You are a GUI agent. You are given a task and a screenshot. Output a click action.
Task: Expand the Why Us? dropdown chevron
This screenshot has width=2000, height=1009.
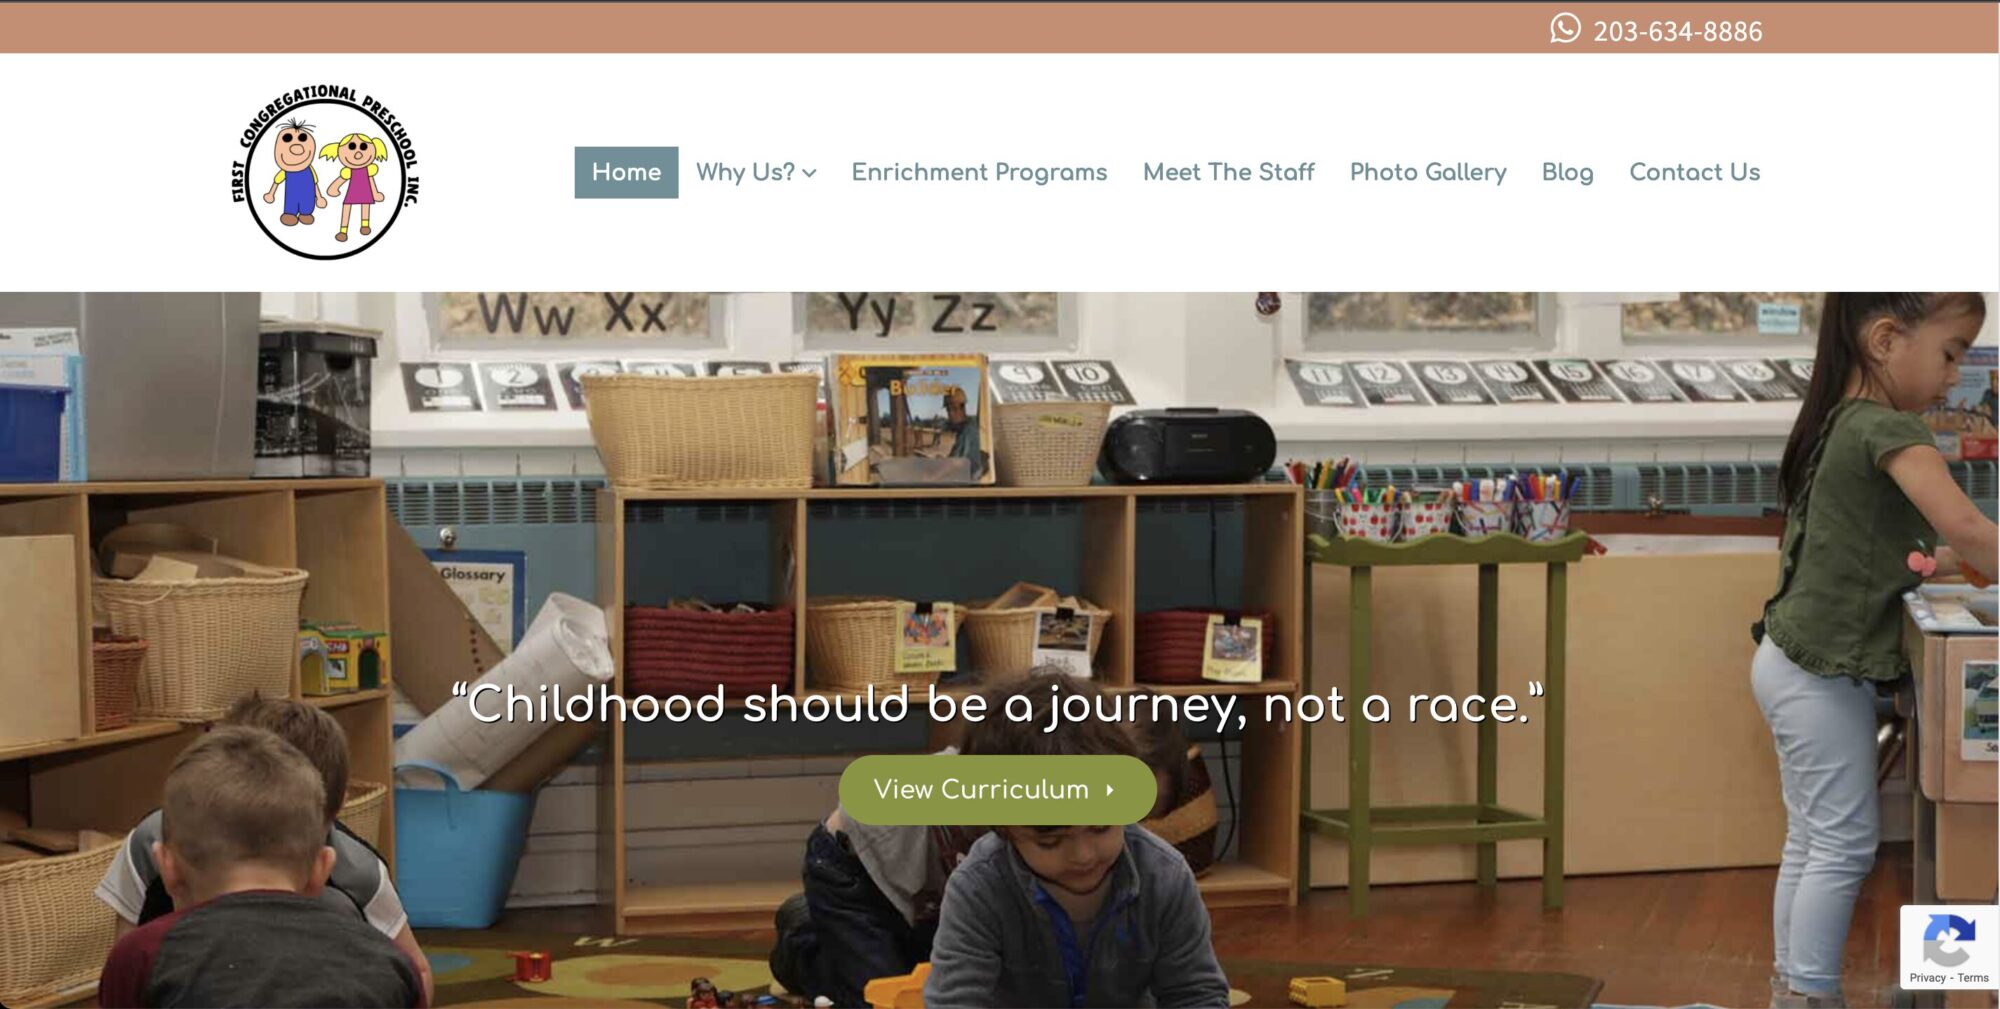click(x=810, y=174)
